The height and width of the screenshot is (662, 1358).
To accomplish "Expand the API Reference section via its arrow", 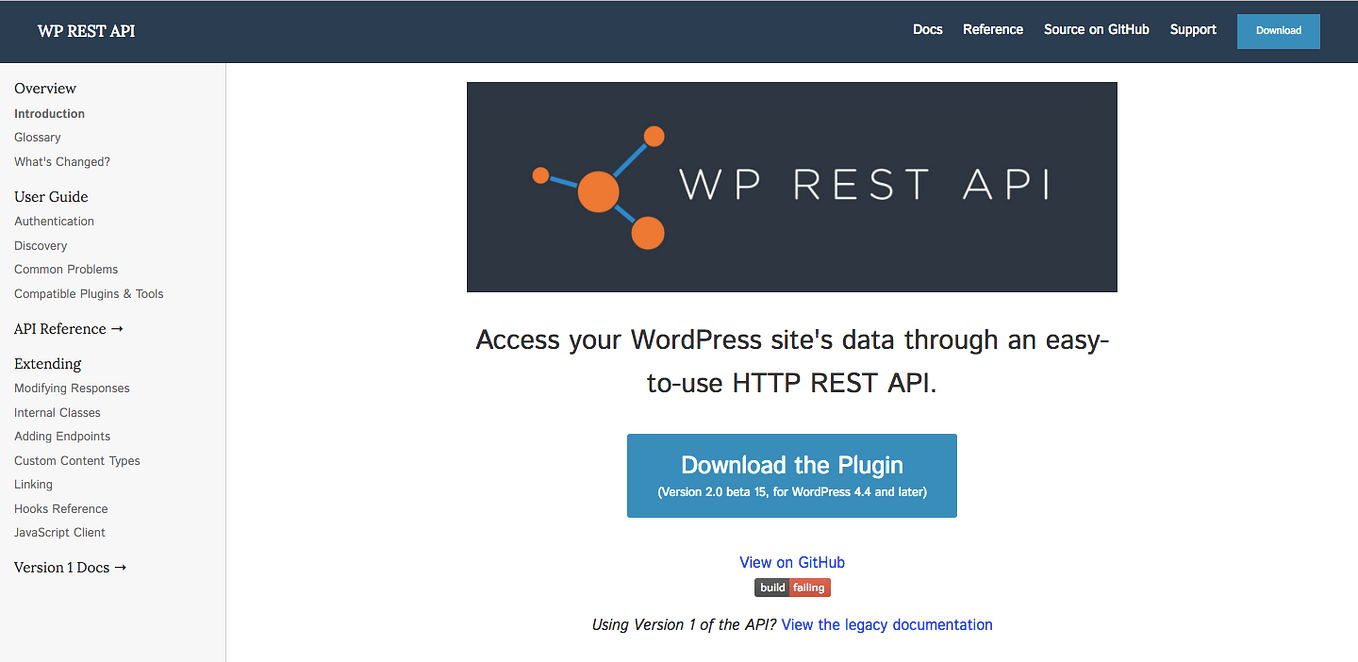I will pos(118,328).
